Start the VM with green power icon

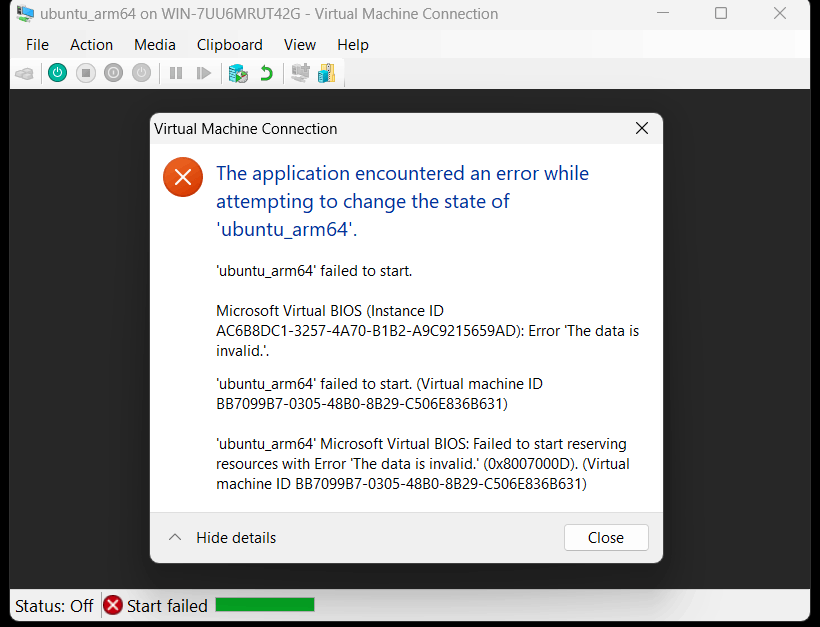tap(58, 73)
